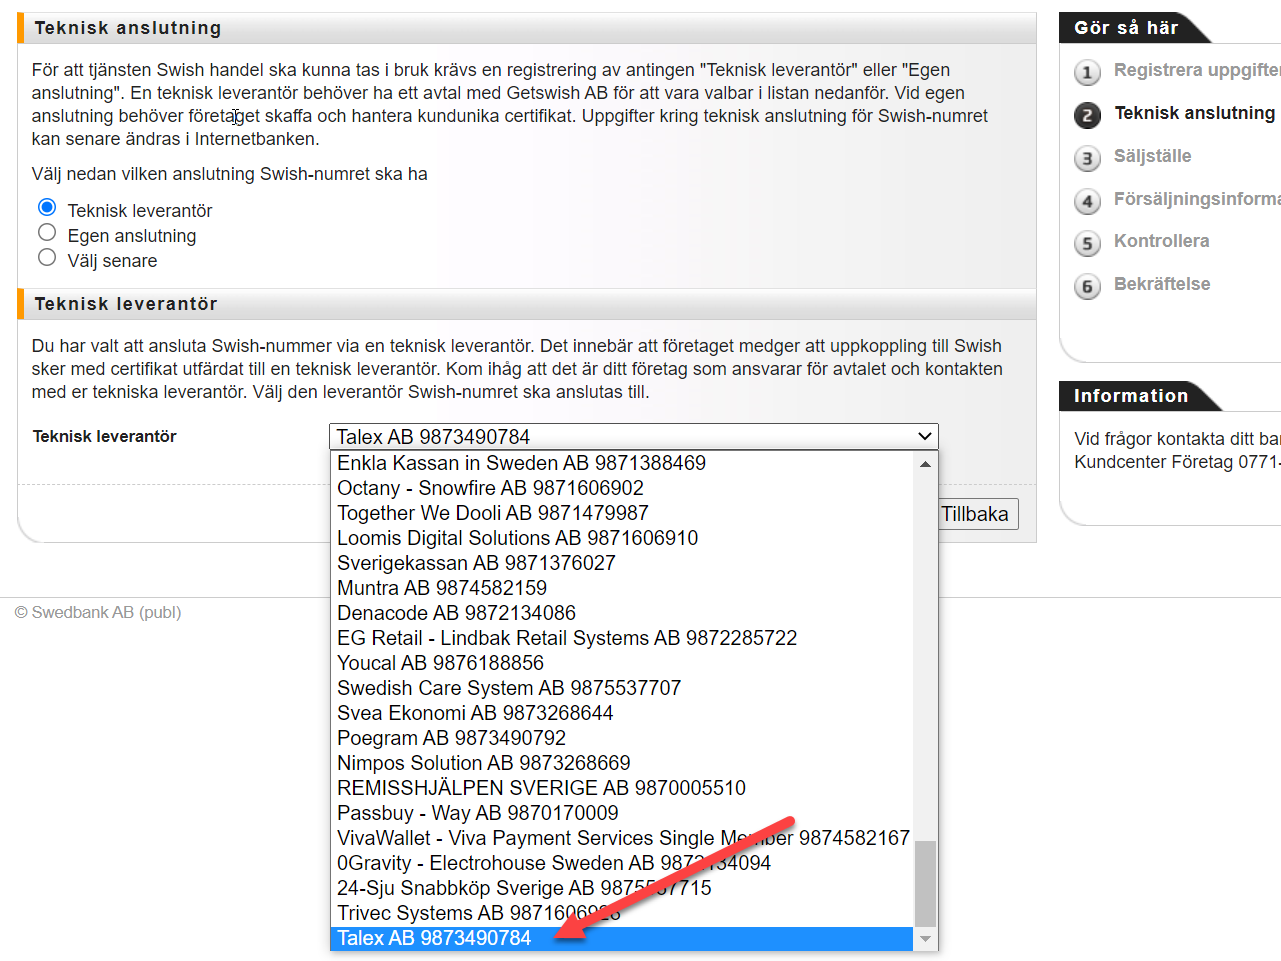Select the Teknisk leverantör radio button
1281x961 pixels.
pyautogui.click(x=47, y=208)
